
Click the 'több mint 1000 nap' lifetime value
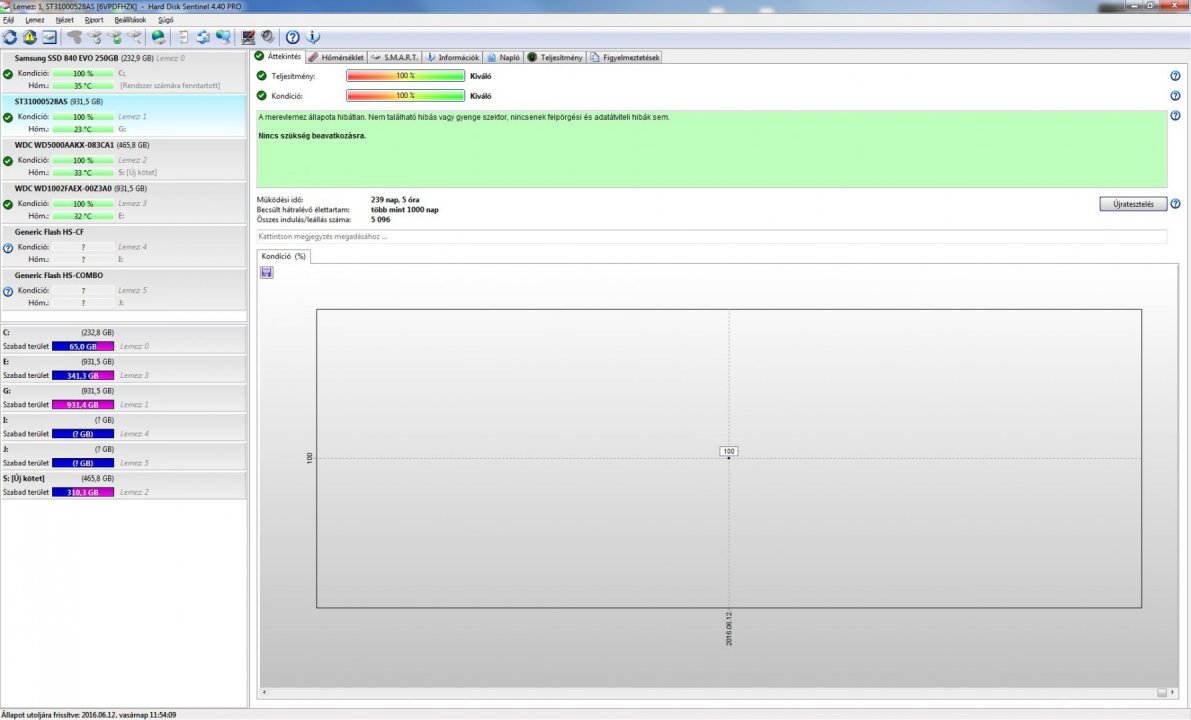405,210
